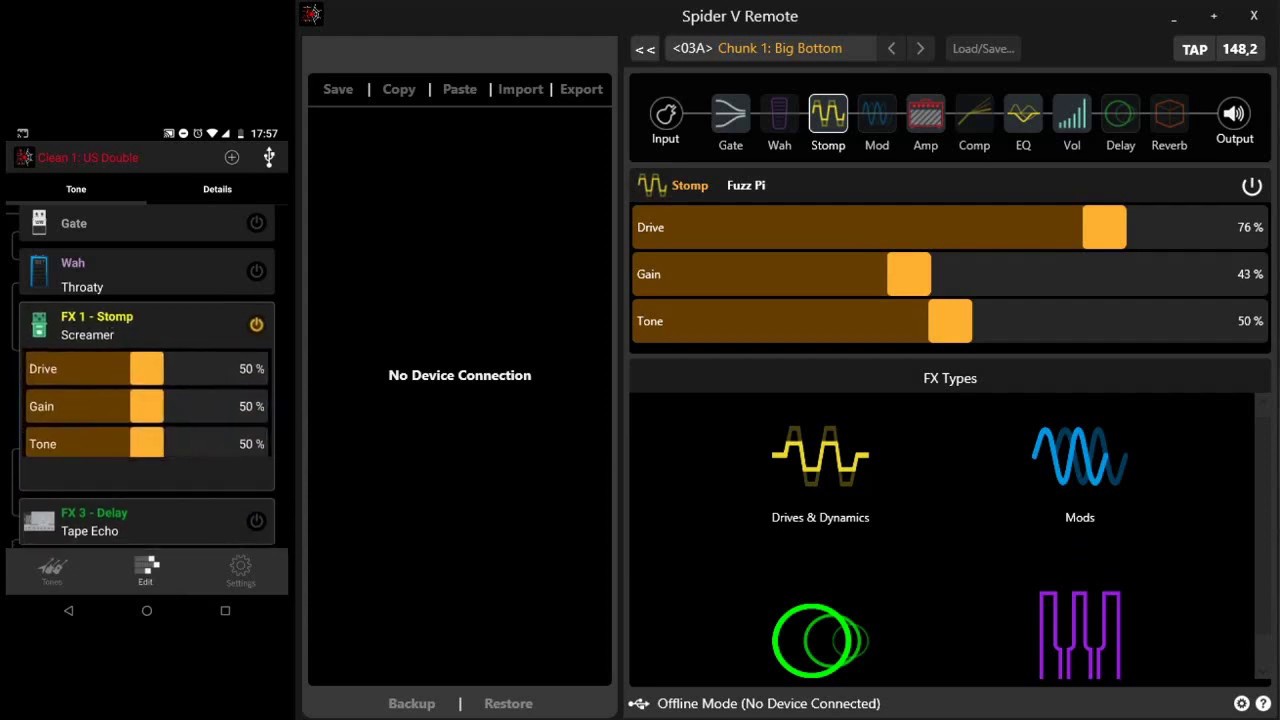Toggle FX 1 Stomp Screamer power
The image size is (1280, 720).
click(x=256, y=325)
